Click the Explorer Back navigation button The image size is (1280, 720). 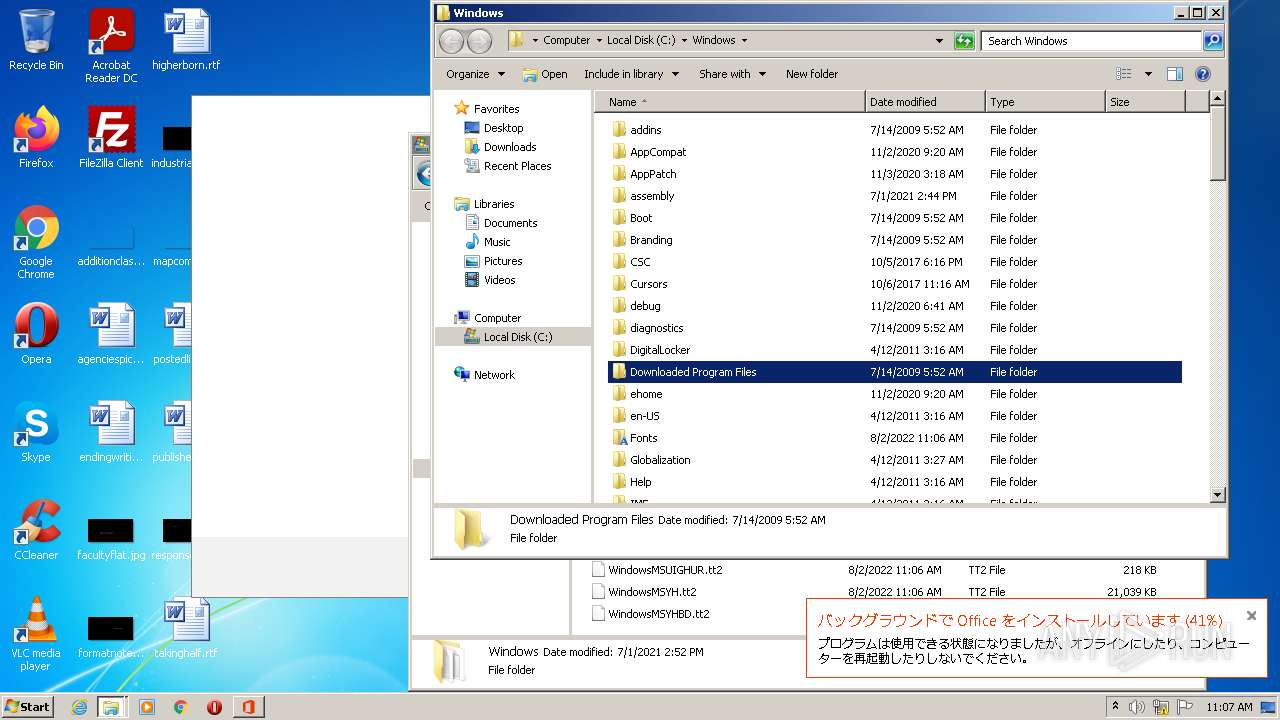452,41
